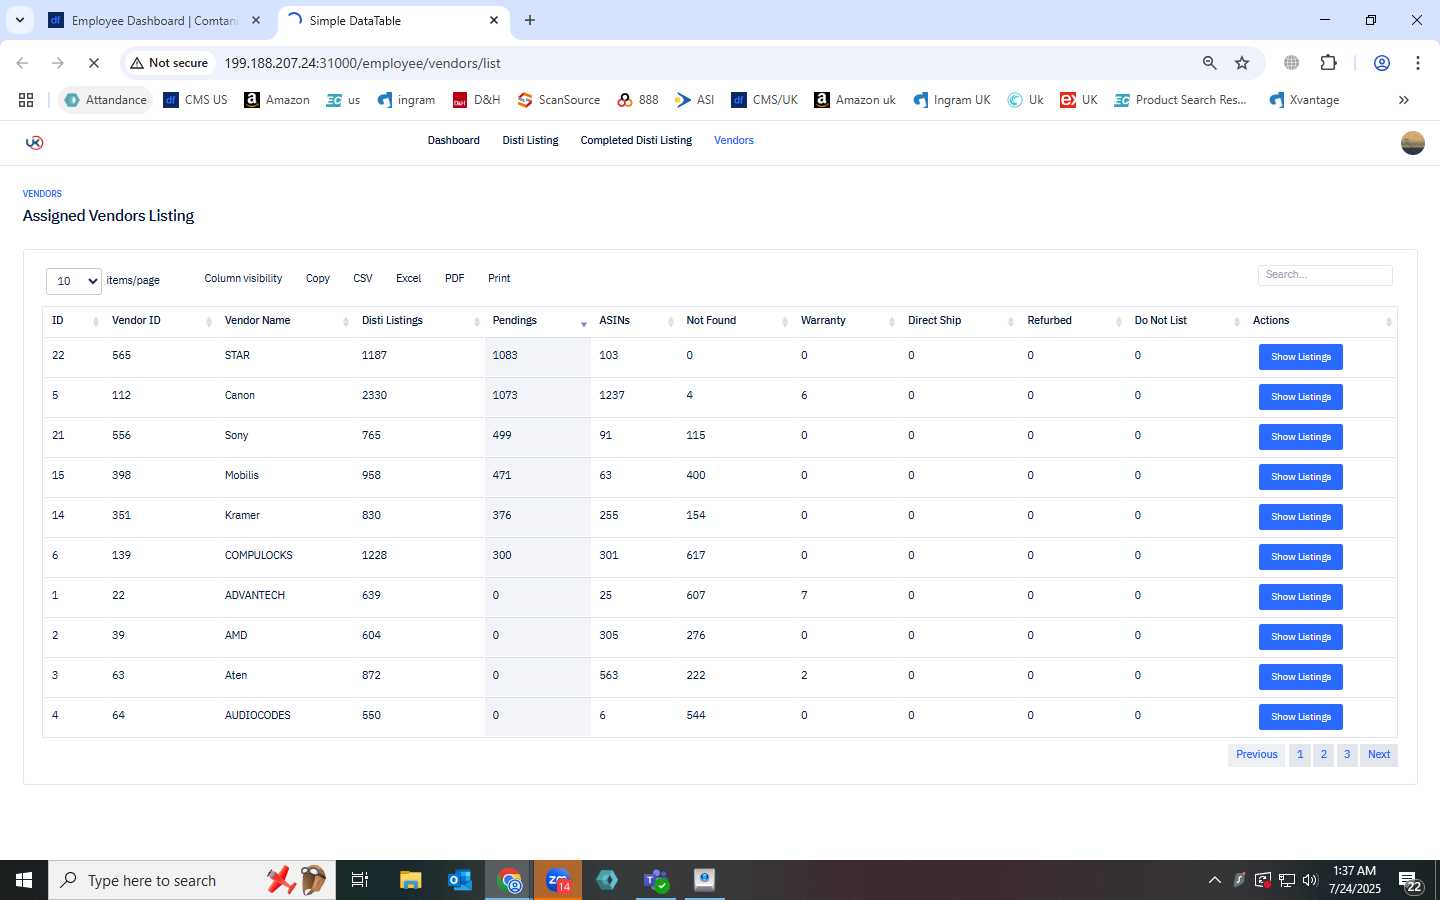
Task: Sort by Pendings column header
Action: (x=538, y=321)
